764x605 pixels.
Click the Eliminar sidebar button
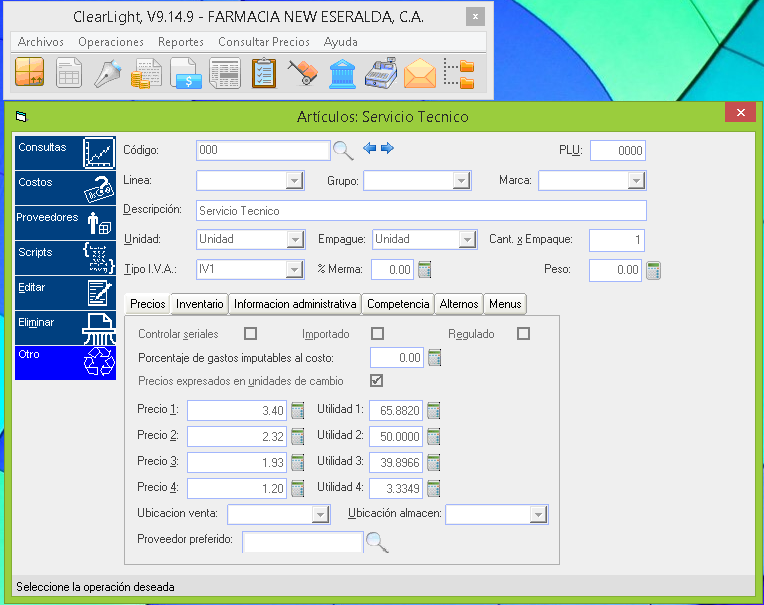click(x=65, y=328)
